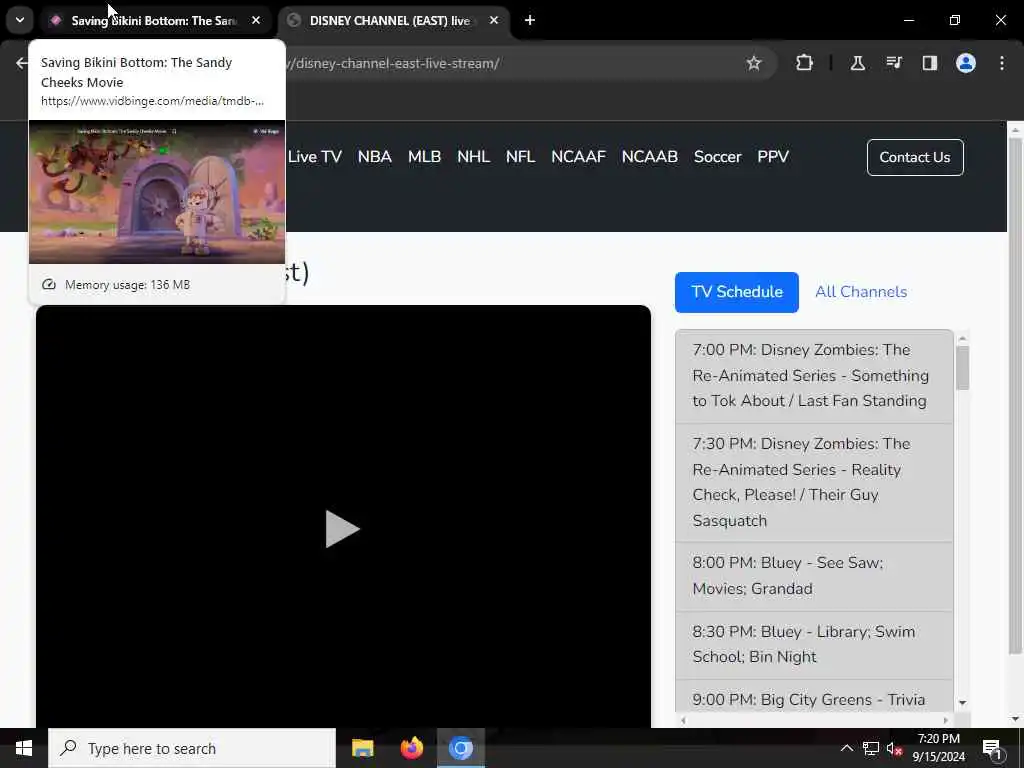Image resolution: width=1024 pixels, height=768 pixels.
Task: Open Firefox from the taskbar
Action: pyautogui.click(x=411, y=748)
